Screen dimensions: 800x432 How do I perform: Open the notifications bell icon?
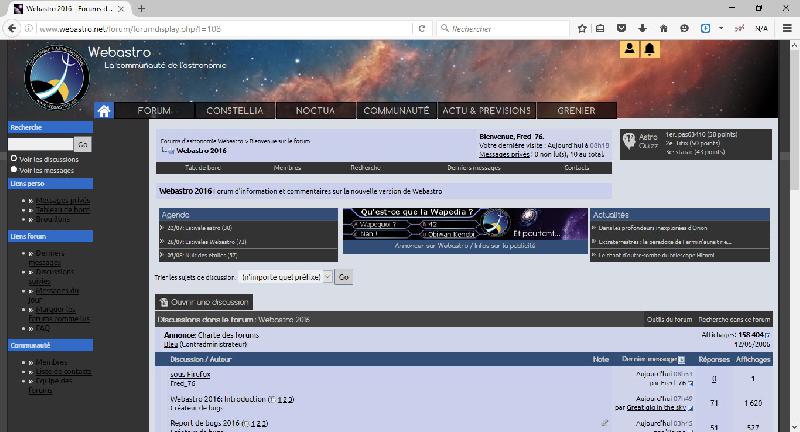(x=649, y=49)
